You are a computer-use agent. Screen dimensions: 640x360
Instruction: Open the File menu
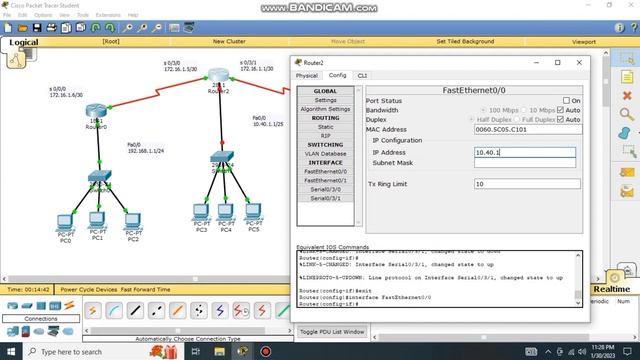7,15
